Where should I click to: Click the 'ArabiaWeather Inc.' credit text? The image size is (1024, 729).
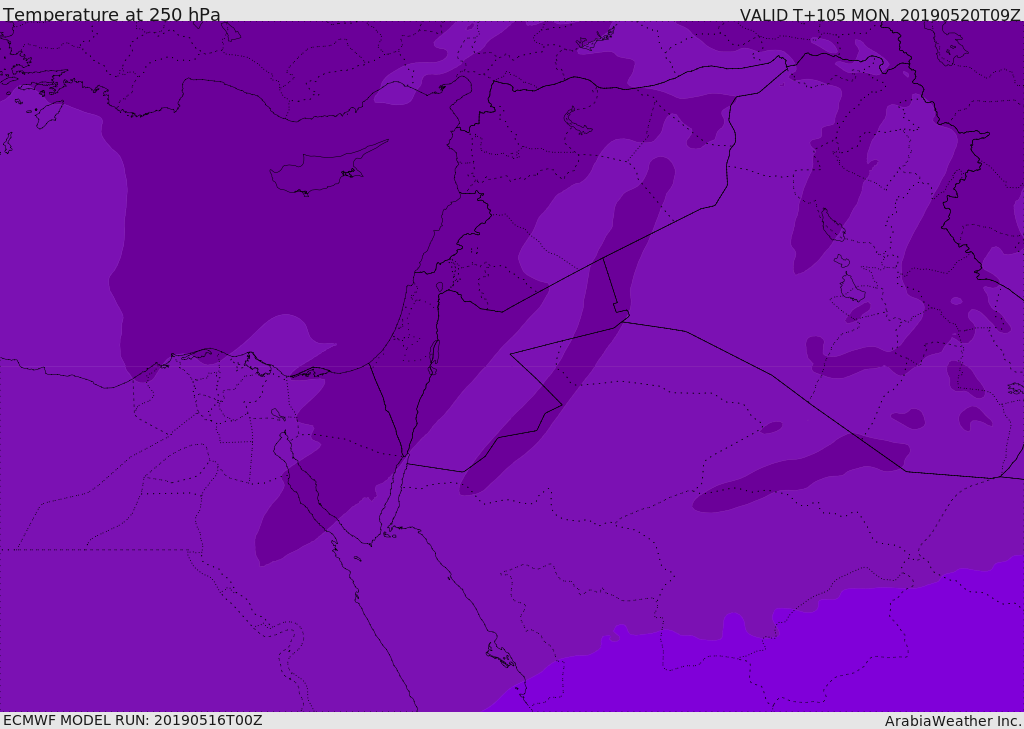(x=953, y=721)
